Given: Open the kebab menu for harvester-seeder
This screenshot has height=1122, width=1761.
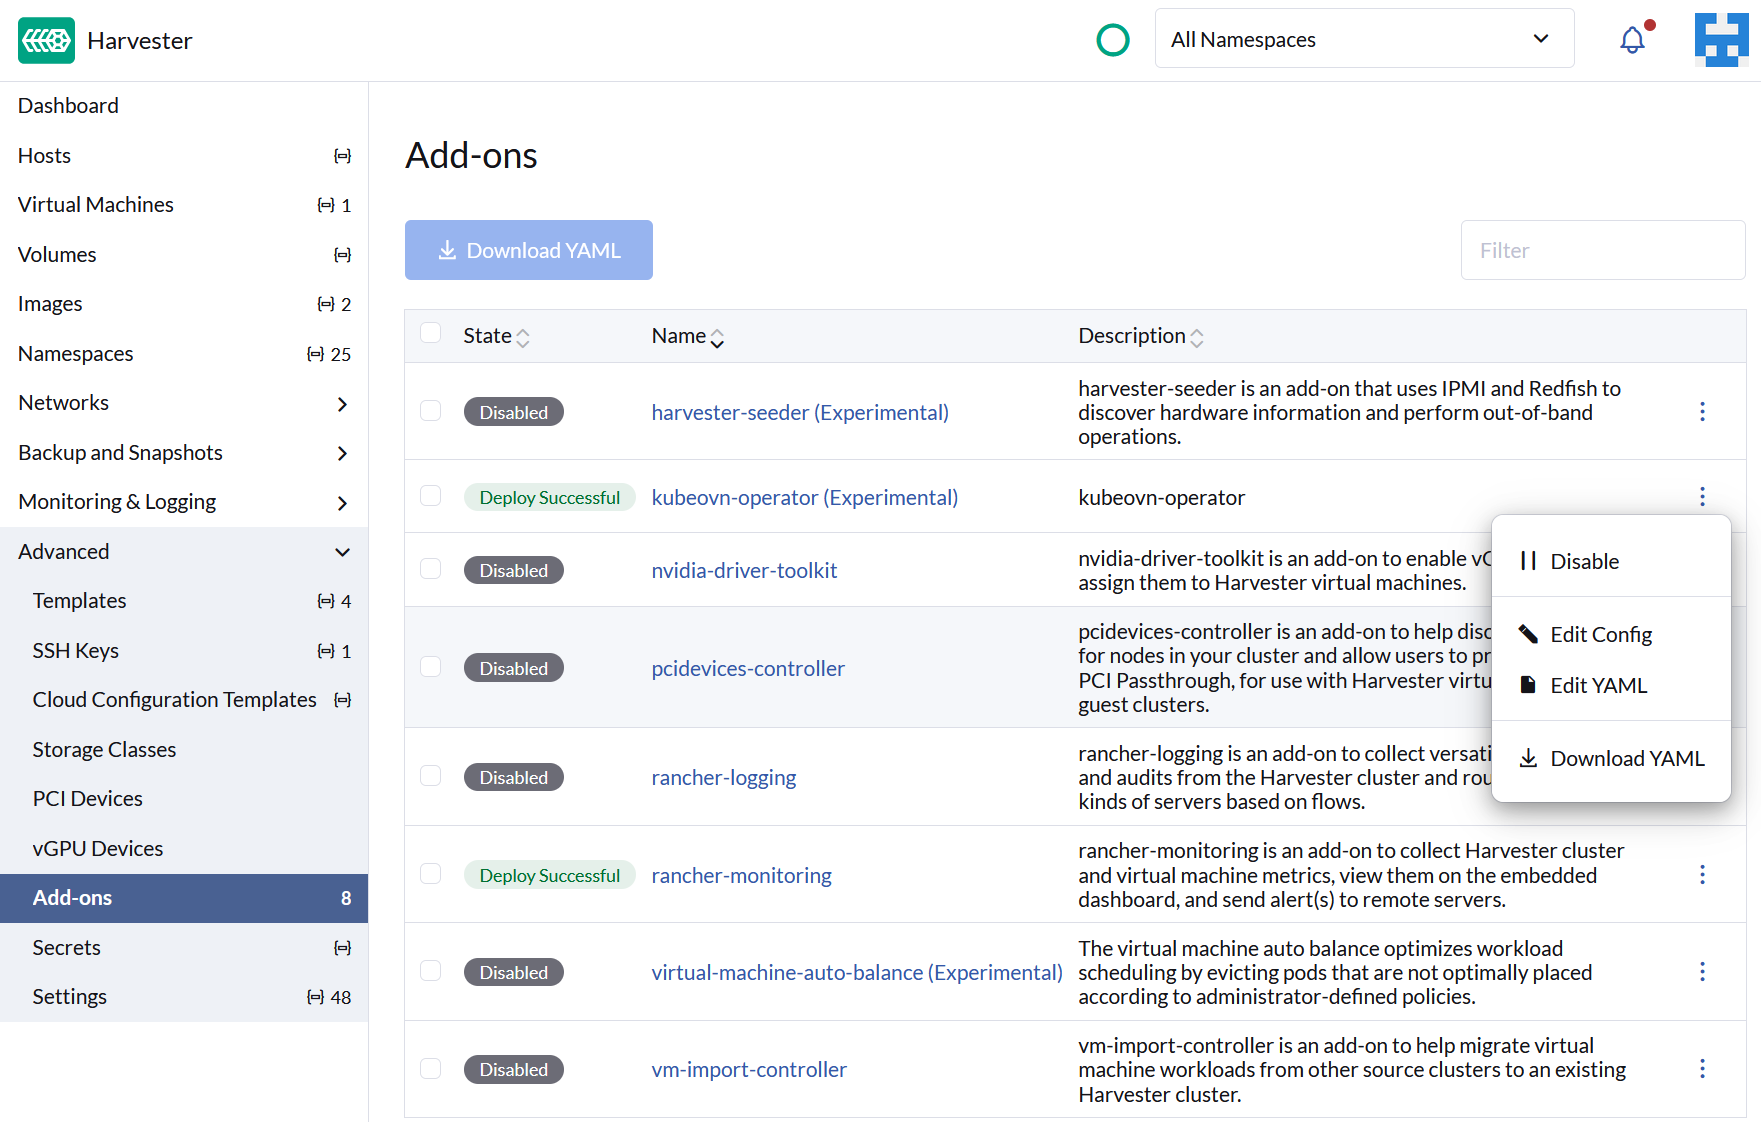Looking at the screenshot, I should pos(1702,411).
